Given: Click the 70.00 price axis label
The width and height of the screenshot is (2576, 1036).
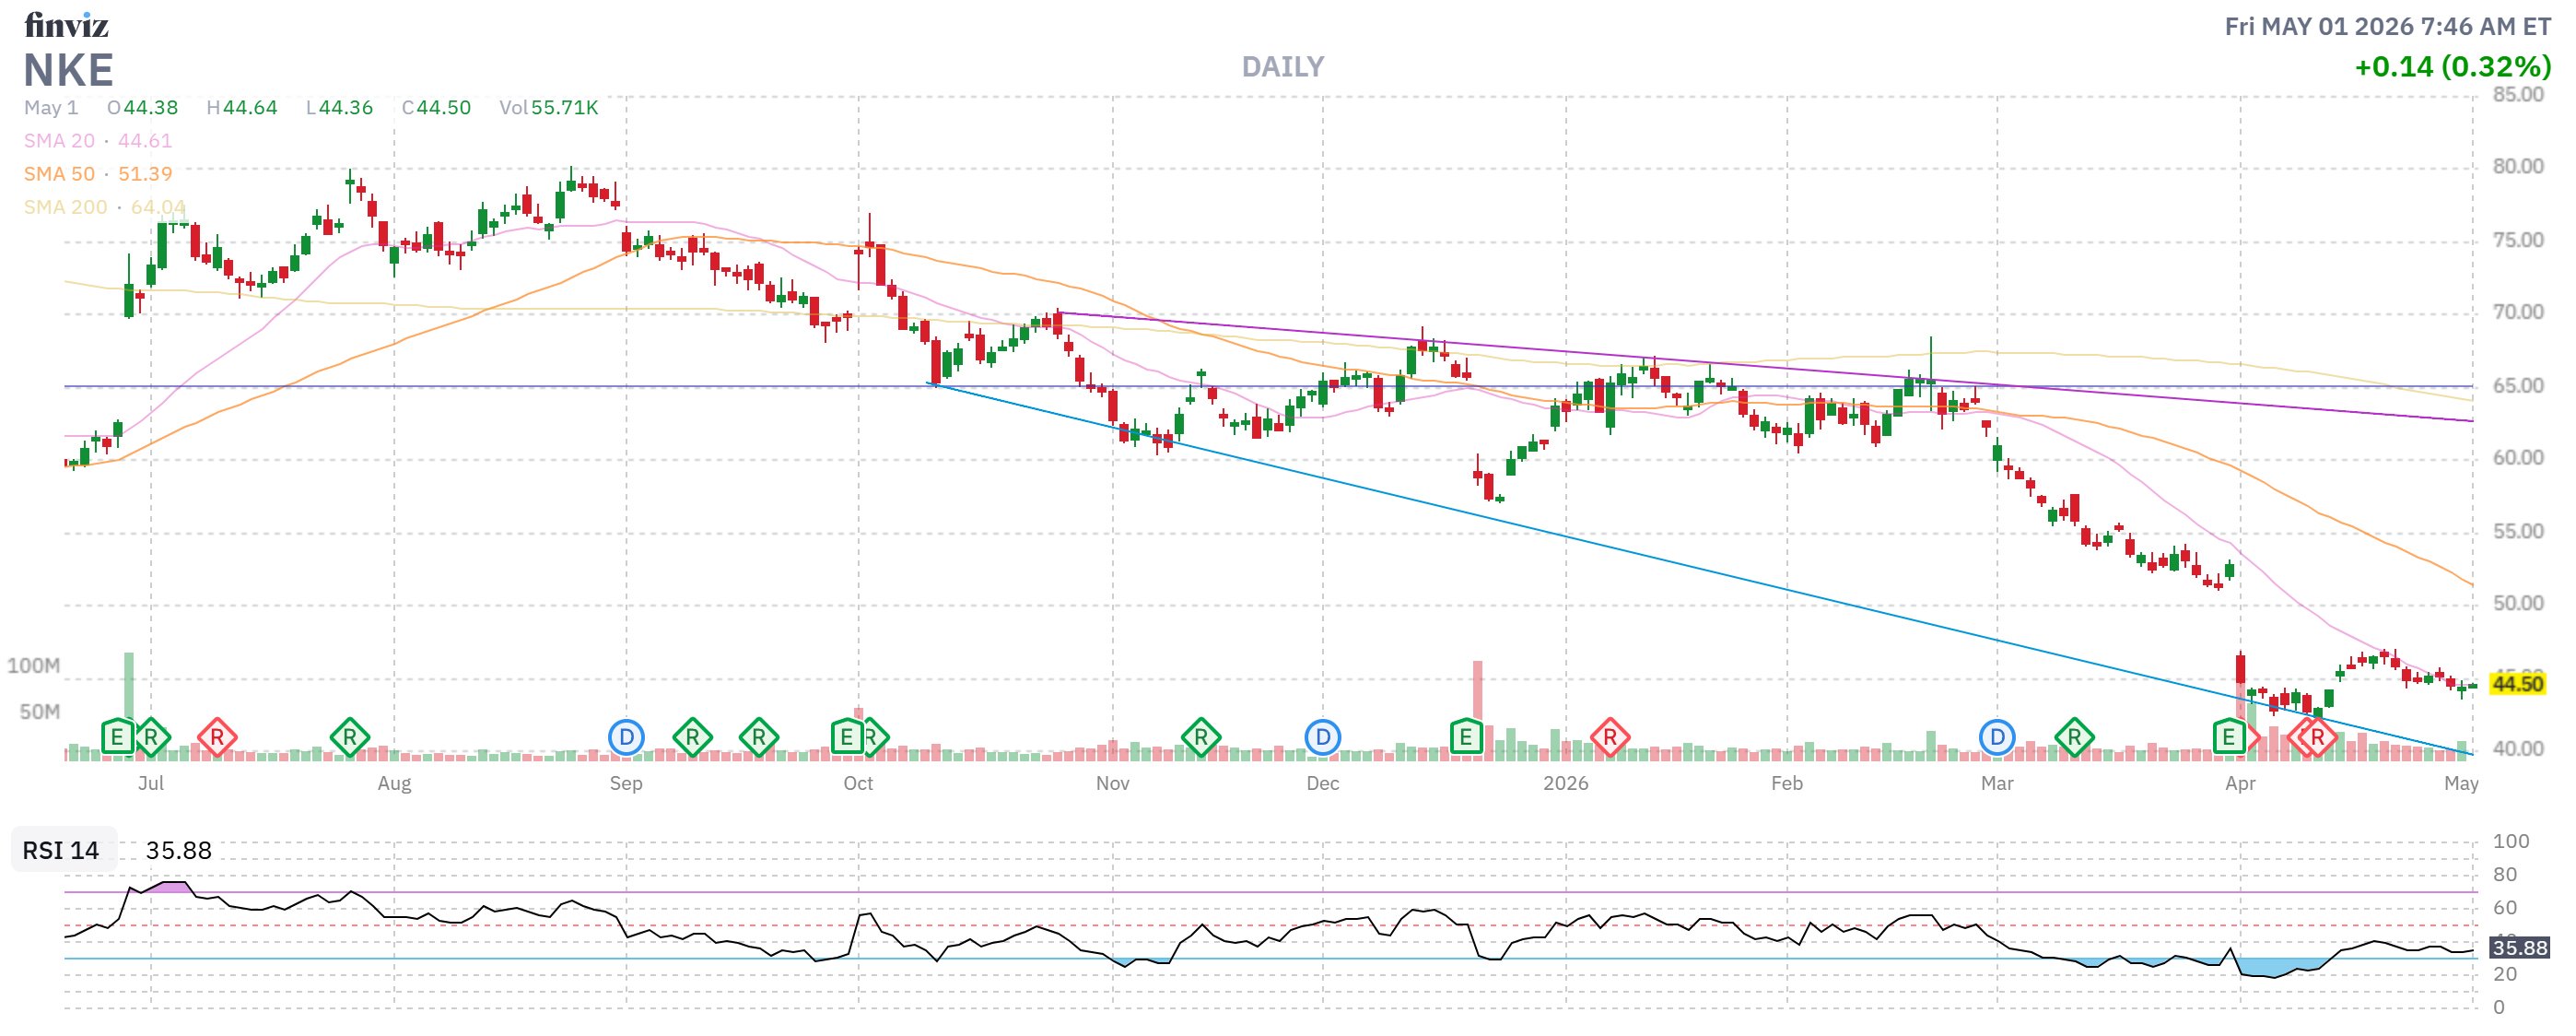Looking at the screenshot, I should click(2518, 312).
